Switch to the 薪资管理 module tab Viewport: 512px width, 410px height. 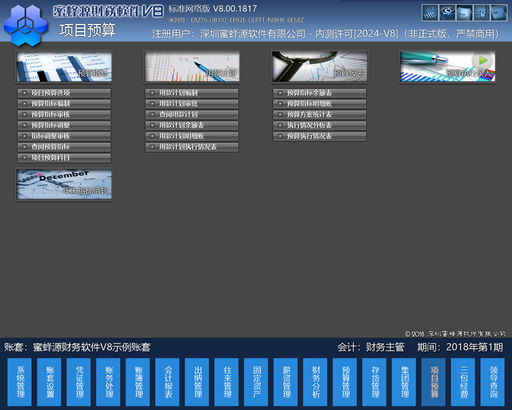[x=286, y=382]
